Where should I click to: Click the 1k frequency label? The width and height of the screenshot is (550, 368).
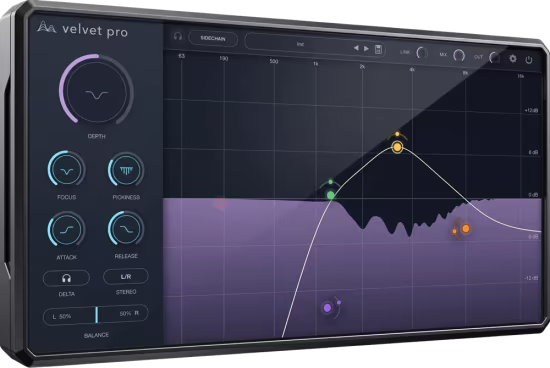click(x=316, y=64)
